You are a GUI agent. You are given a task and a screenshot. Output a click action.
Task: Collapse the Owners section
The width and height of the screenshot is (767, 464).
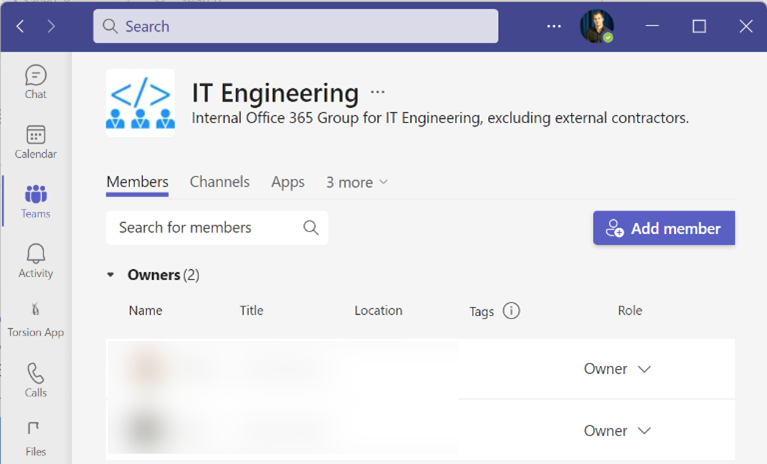click(x=111, y=275)
